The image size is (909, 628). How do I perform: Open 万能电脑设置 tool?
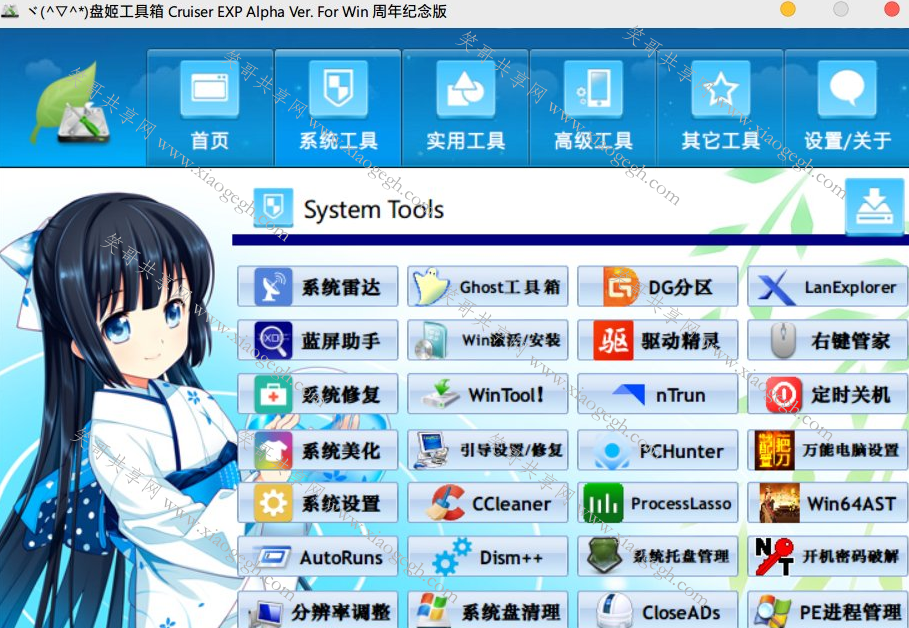point(828,450)
